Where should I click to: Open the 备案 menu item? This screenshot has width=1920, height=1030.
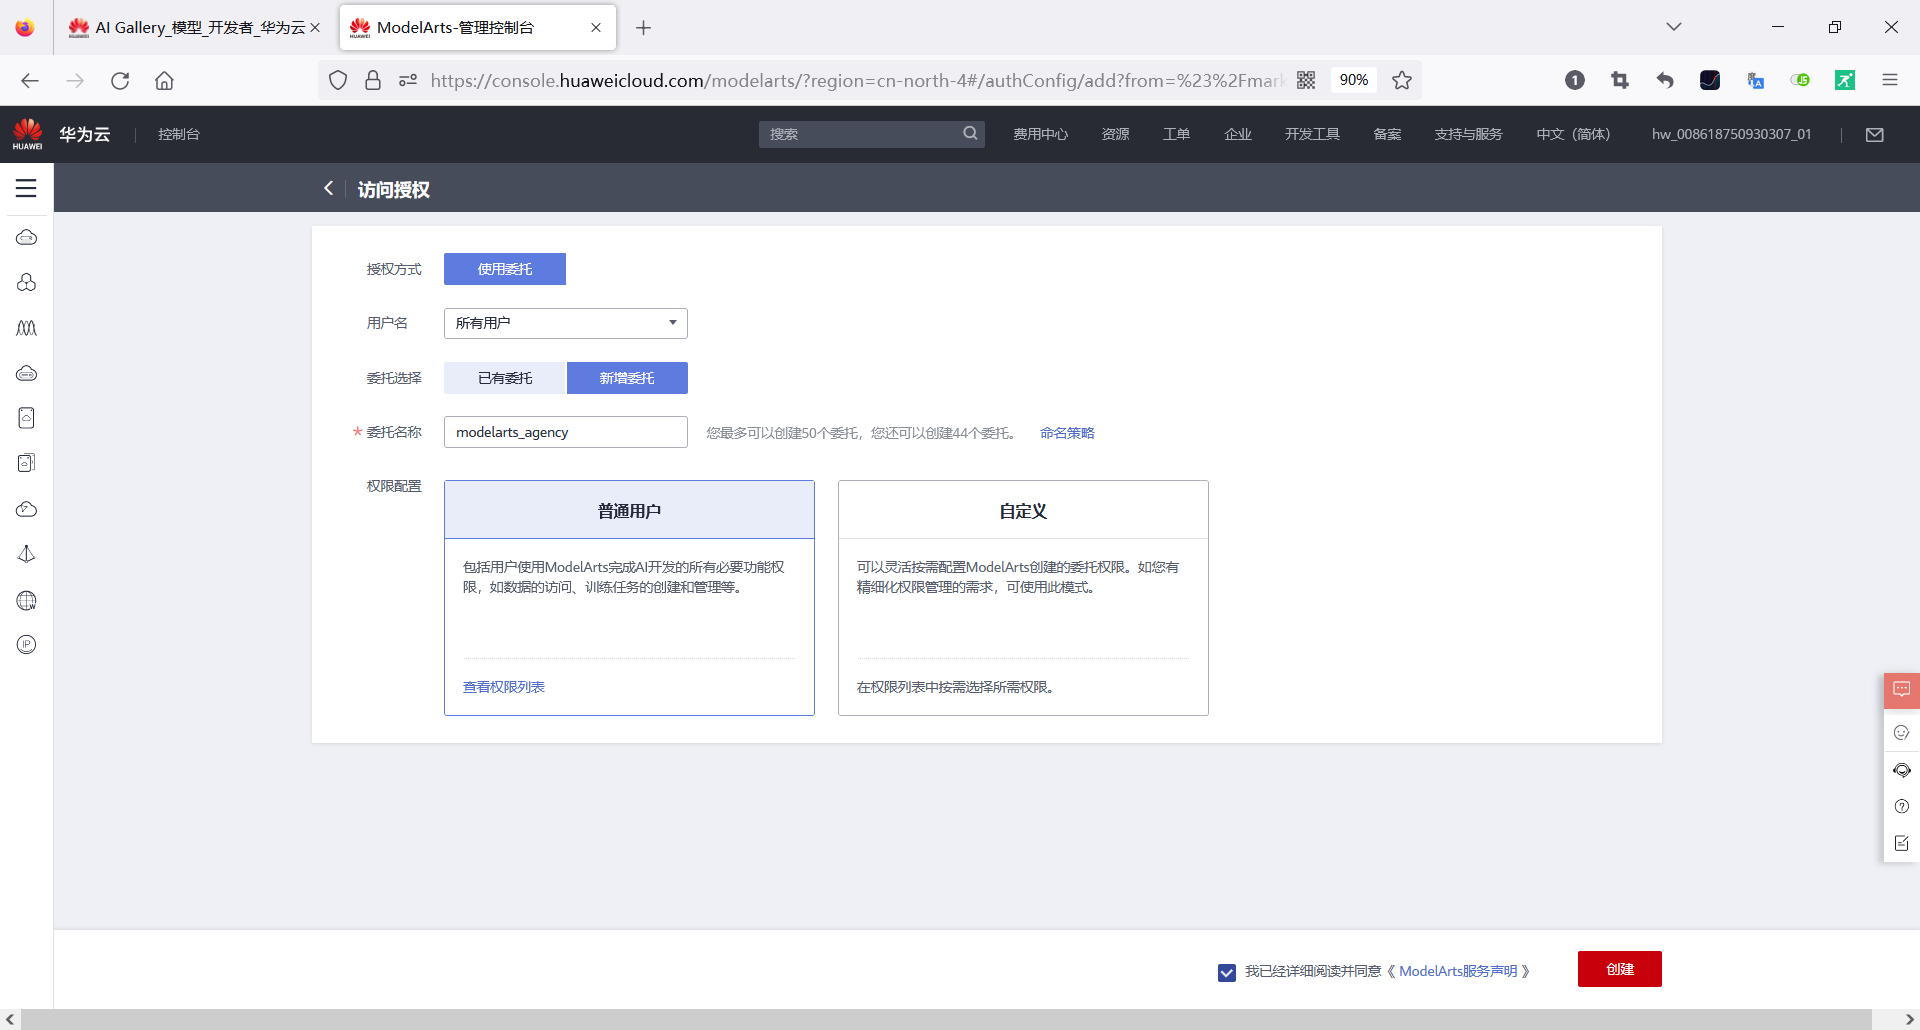point(1387,134)
